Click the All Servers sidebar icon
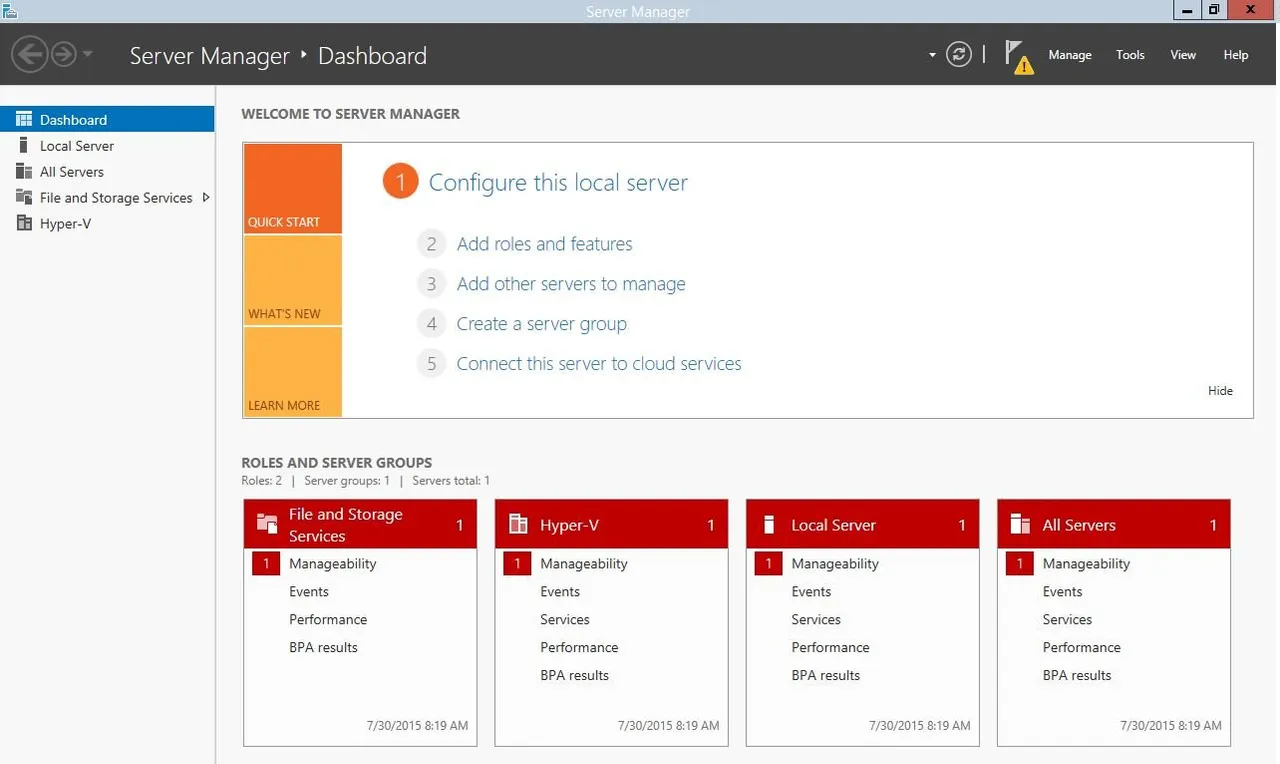This screenshot has width=1280, height=764. point(24,171)
